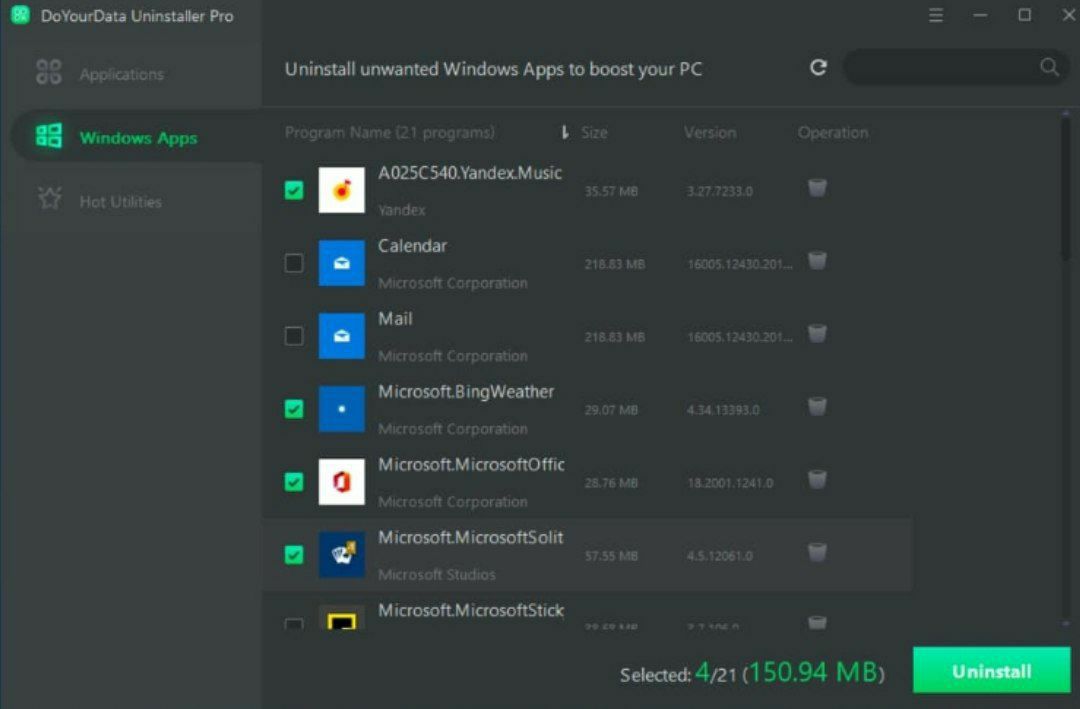Click trash icon for Microsoft.MicrosoftSolitaire row
Image resolution: width=1080 pixels, height=709 pixels.
click(x=817, y=553)
